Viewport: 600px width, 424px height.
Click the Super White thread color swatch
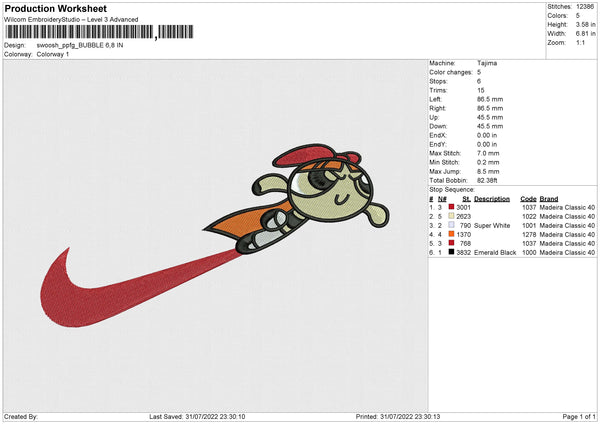pos(452,225)
